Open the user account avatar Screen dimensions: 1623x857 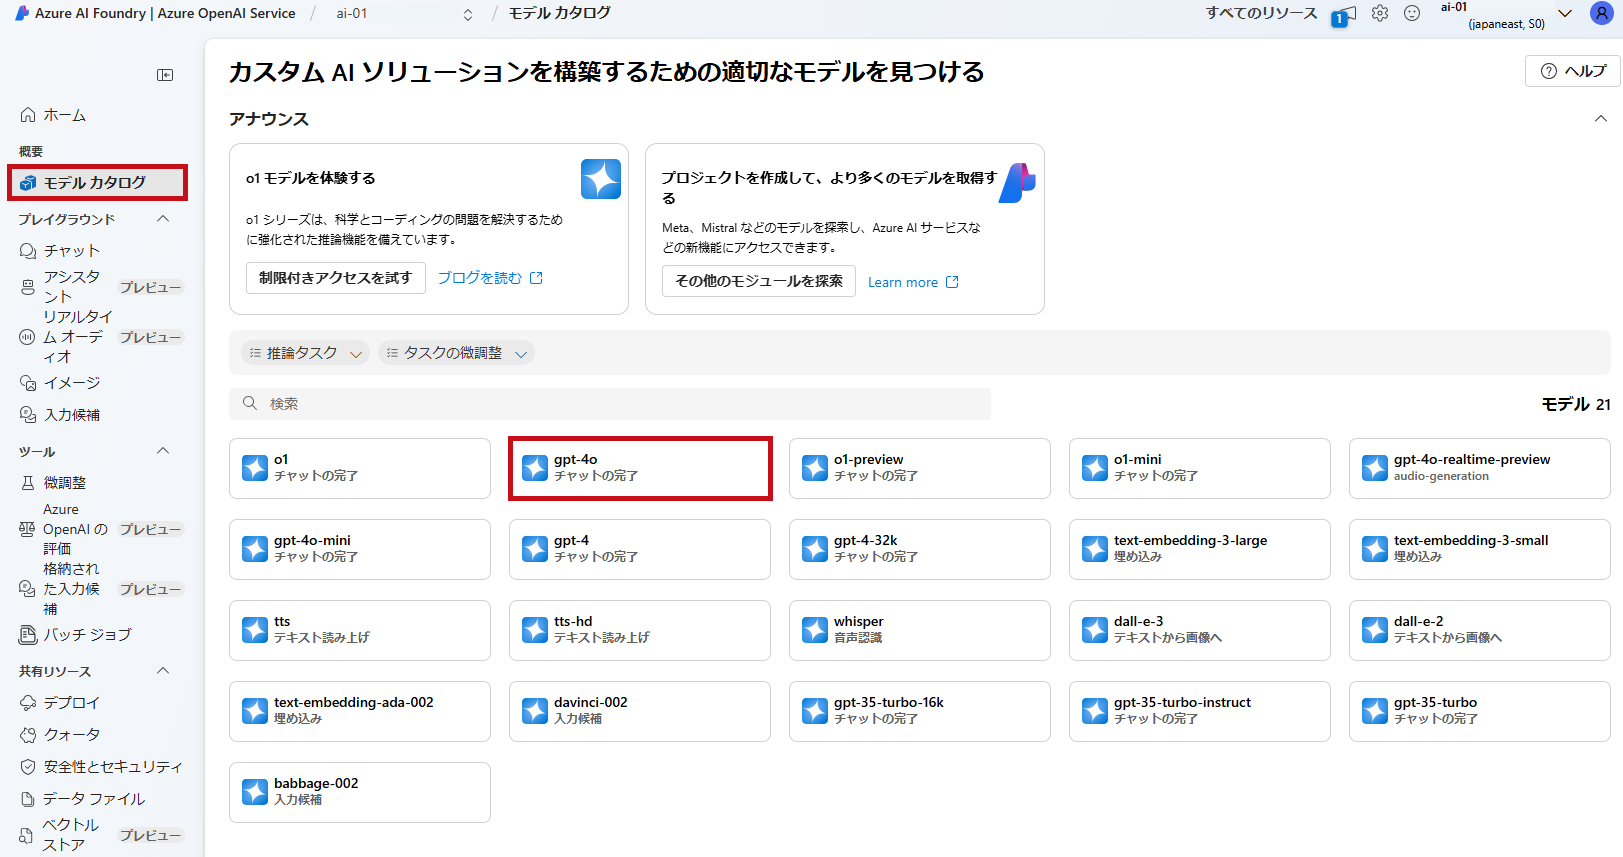click(1601, 13)
